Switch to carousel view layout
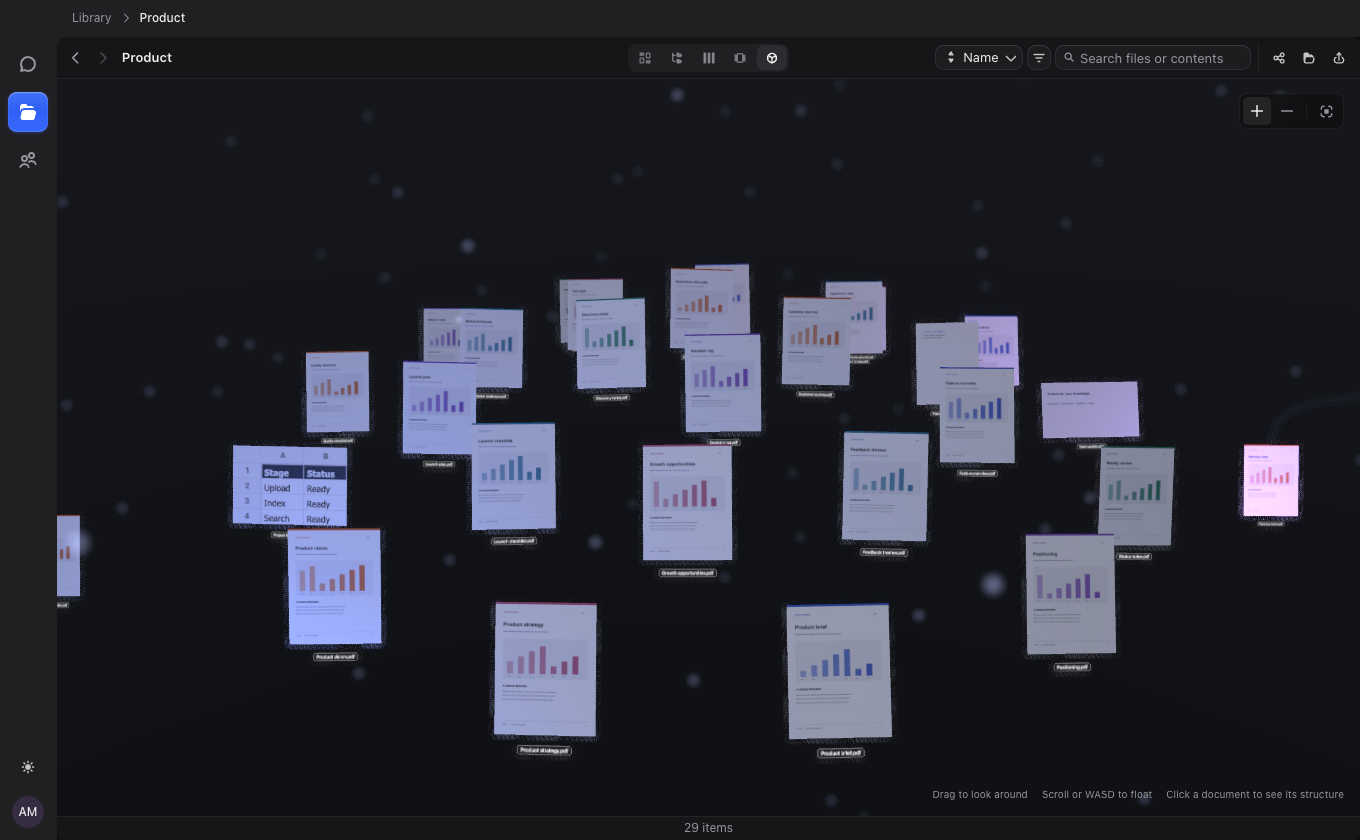This screenshot has width=1360, height=840. tap(740, 58)
